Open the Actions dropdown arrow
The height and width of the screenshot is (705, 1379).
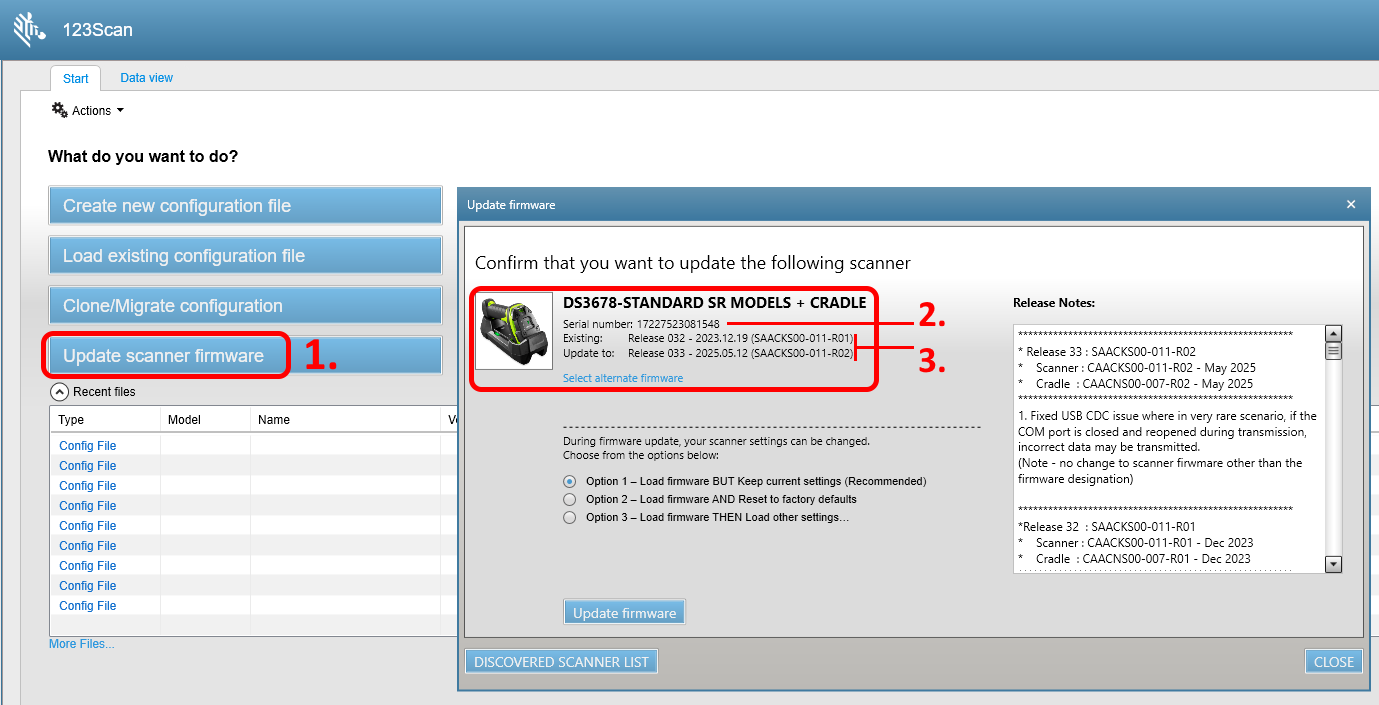[x=121, y=110]
